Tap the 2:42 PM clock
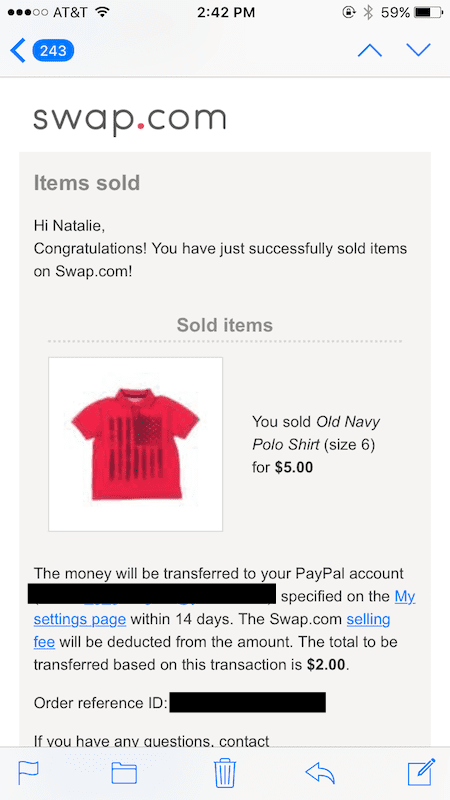Viewport: 450px width, 800px height. tap(226, 13)
